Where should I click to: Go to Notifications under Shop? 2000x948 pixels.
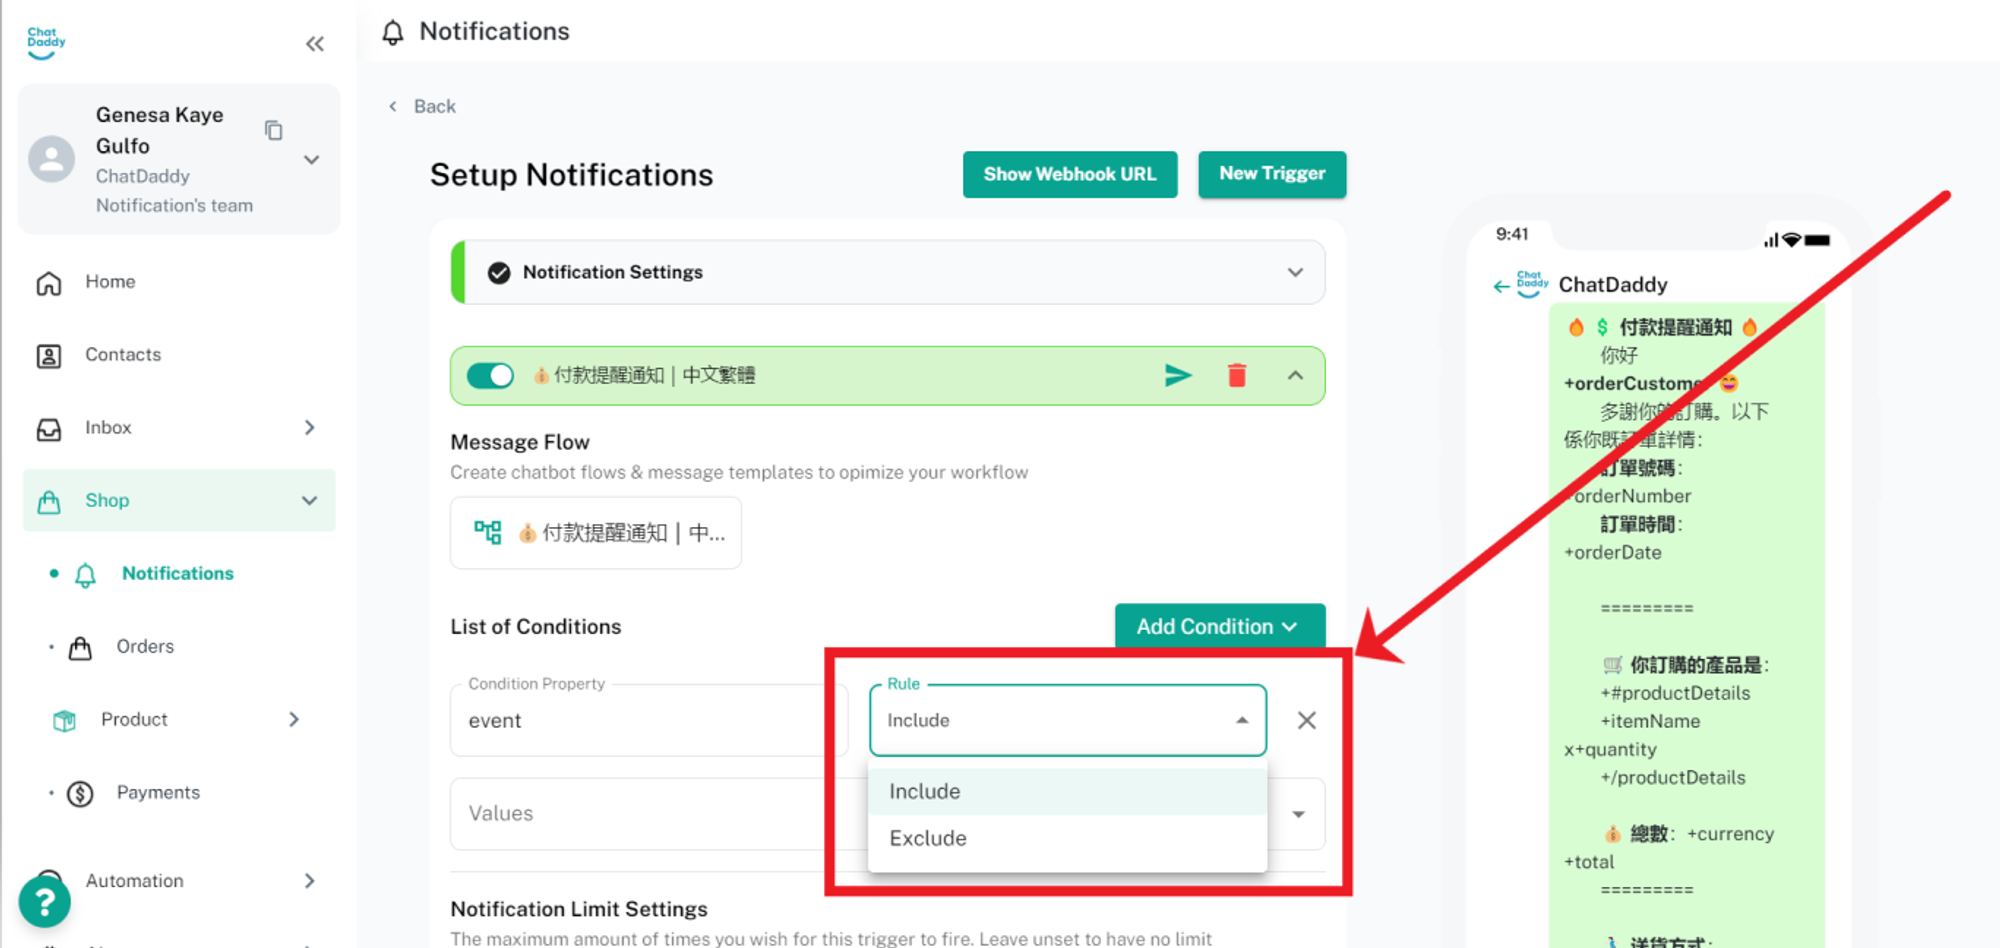coord(178,573)
